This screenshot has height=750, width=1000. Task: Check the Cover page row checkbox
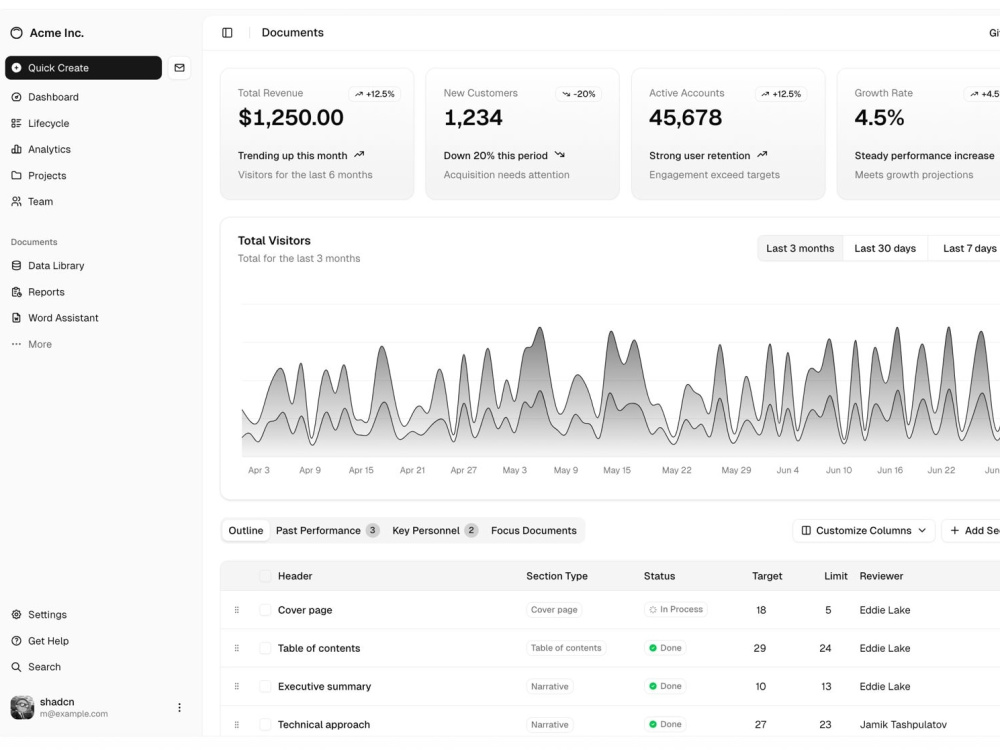coord(265,610)
